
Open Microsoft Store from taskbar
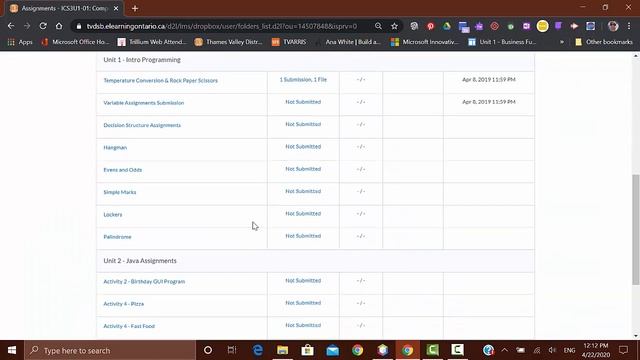tap(307, 350)
